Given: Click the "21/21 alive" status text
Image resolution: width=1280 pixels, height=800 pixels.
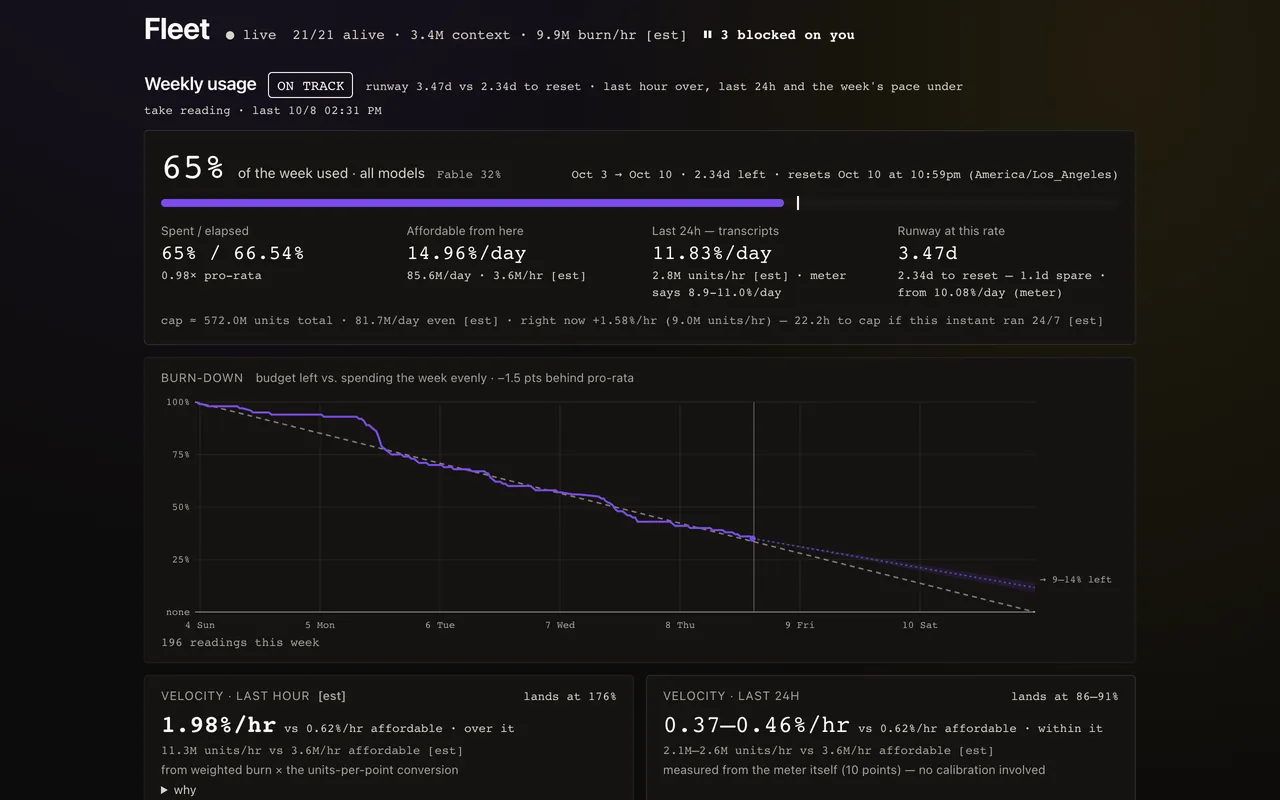Looking at the screenshot, I should point(338,35).
